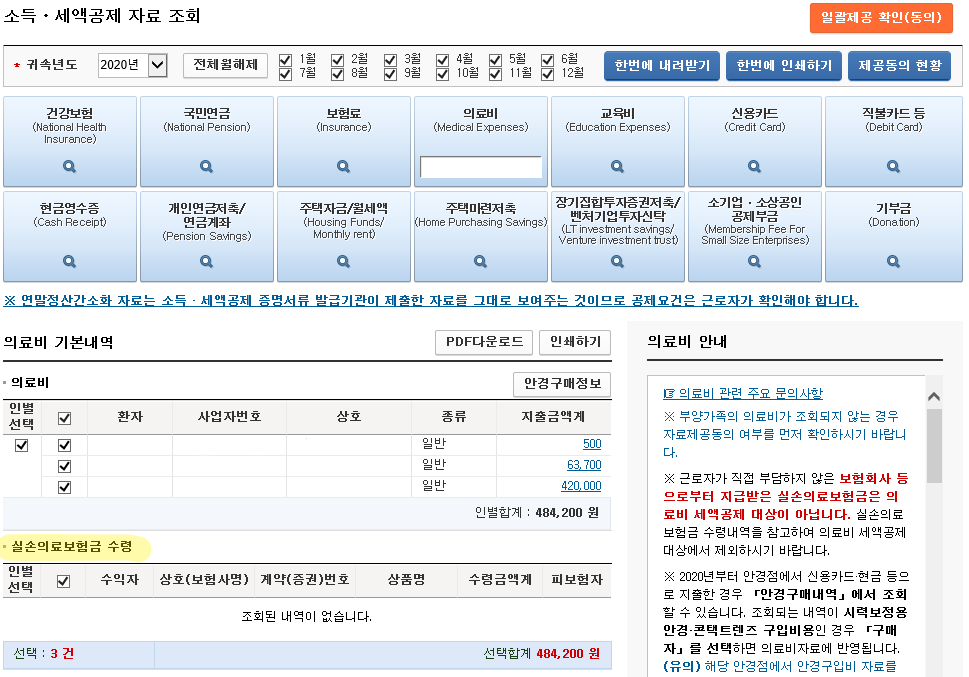The width and height of the screenshot is (969, 677).
Task: Click magnifier icon under 직불카드 등 tile
Action: point(894,166)
